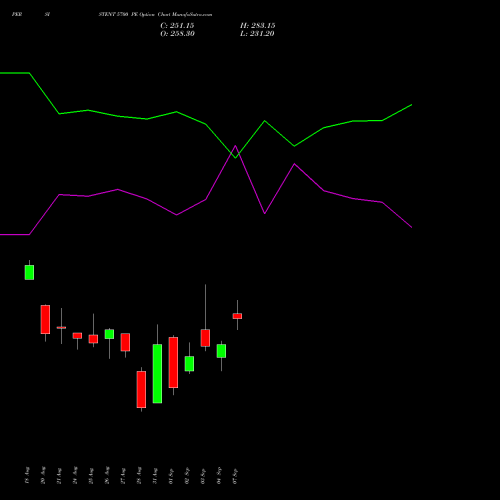Select the 19 Aug date label
Viewport: 500px width, 500px height.
tap(27, 475)
